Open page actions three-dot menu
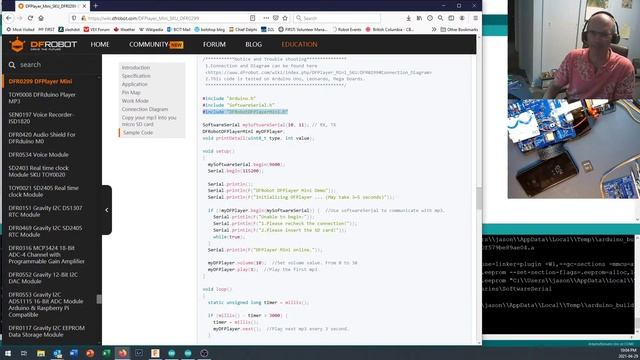This screenshot has height=360, width=640. click(x=266, y=18)
